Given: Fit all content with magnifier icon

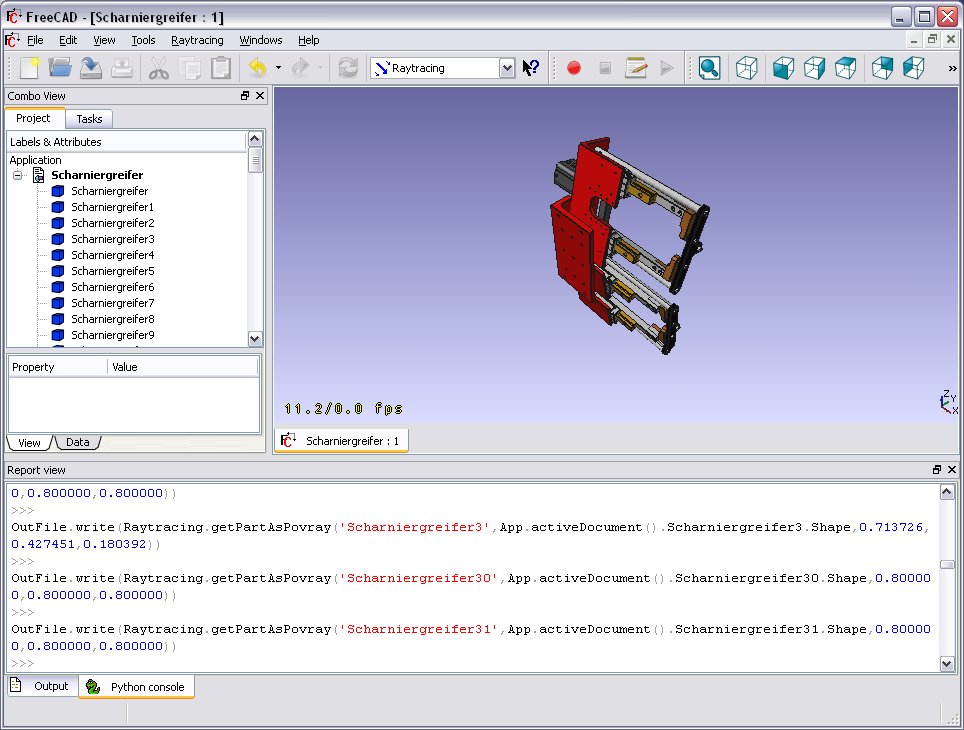Looking at the screenshot, I should coord(709,68).
